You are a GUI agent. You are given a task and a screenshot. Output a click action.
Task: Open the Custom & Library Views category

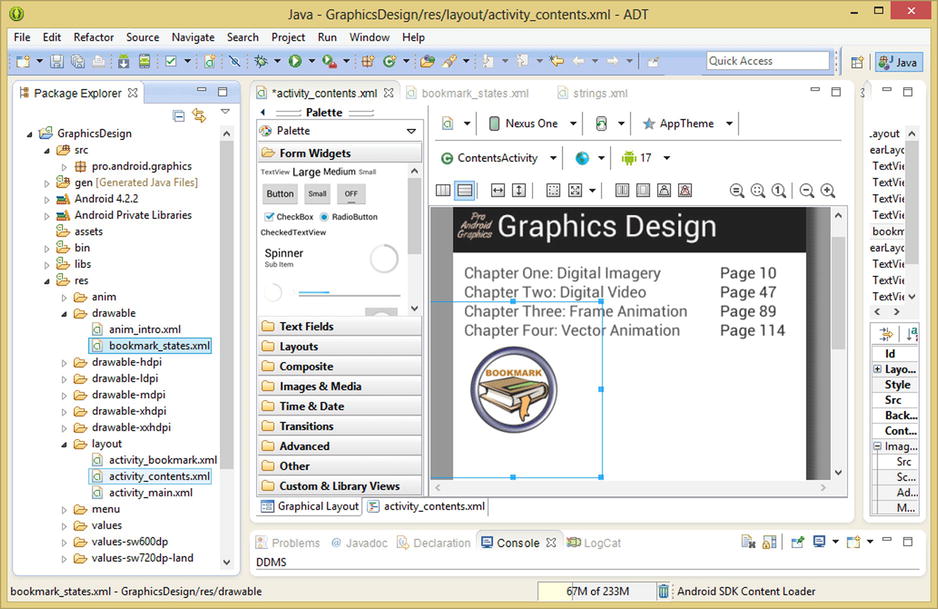(x=340, y=486)
